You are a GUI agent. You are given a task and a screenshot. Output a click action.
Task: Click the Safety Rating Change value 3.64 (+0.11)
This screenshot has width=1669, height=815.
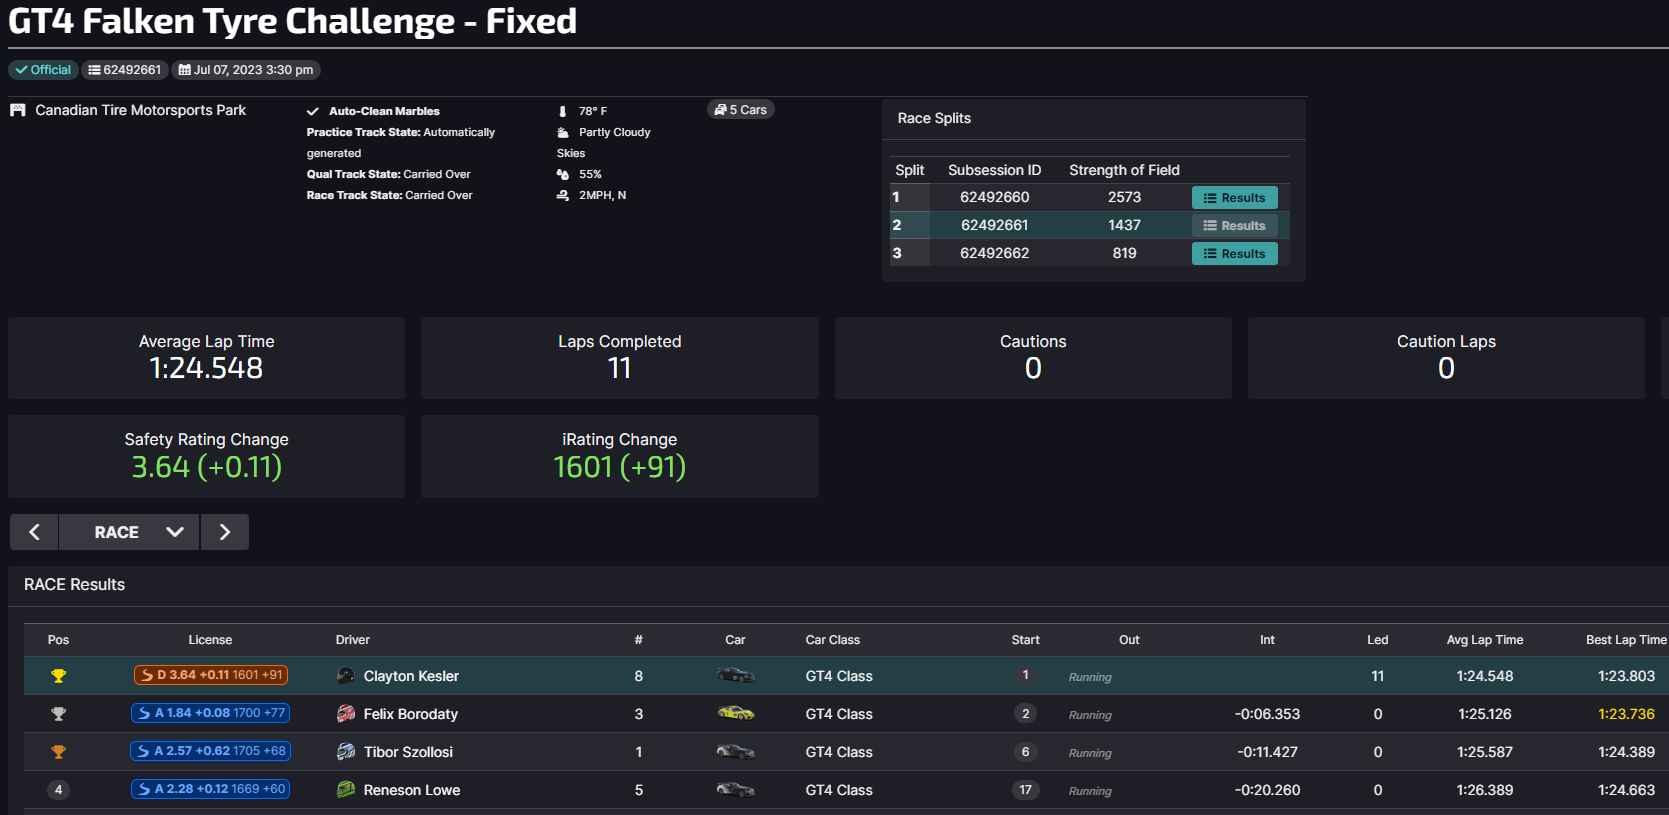[x=207, y=467]
